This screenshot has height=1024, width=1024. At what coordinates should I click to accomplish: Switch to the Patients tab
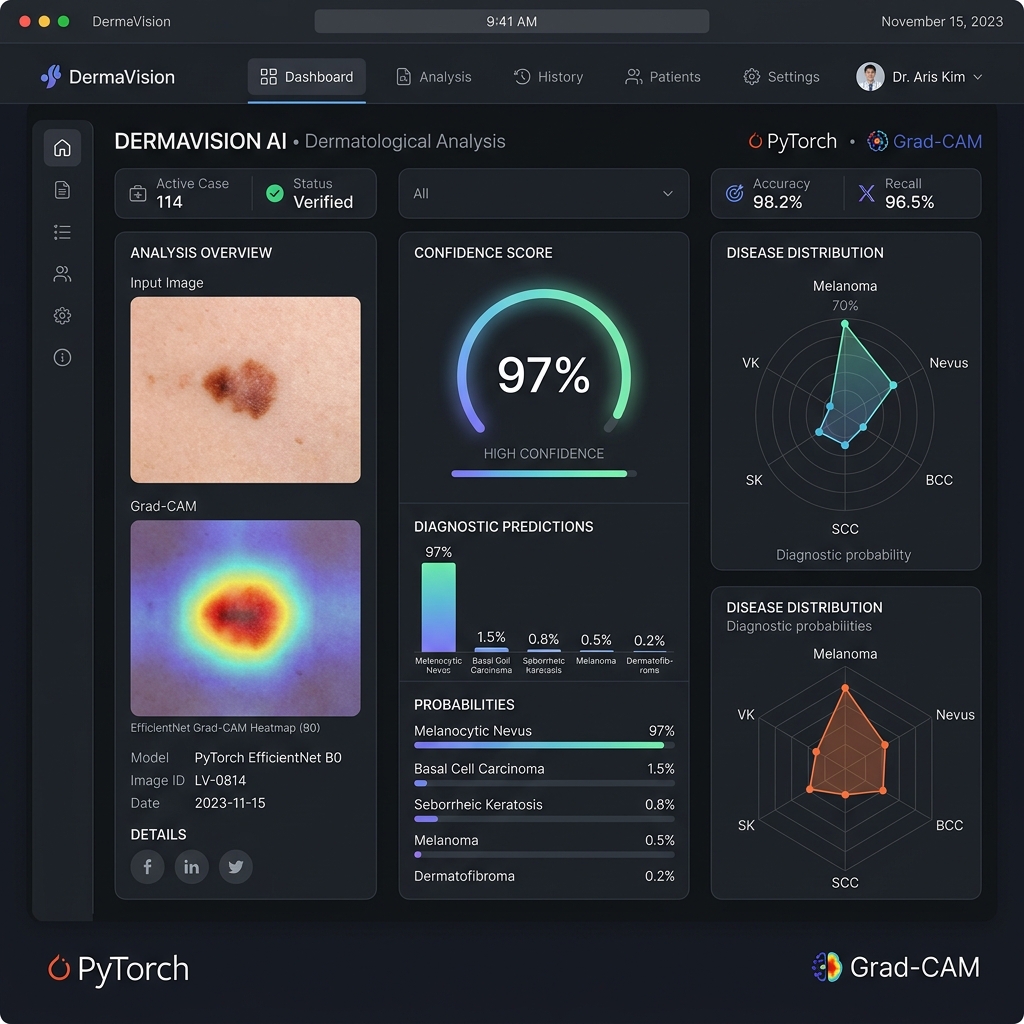(x=662, y=77)
